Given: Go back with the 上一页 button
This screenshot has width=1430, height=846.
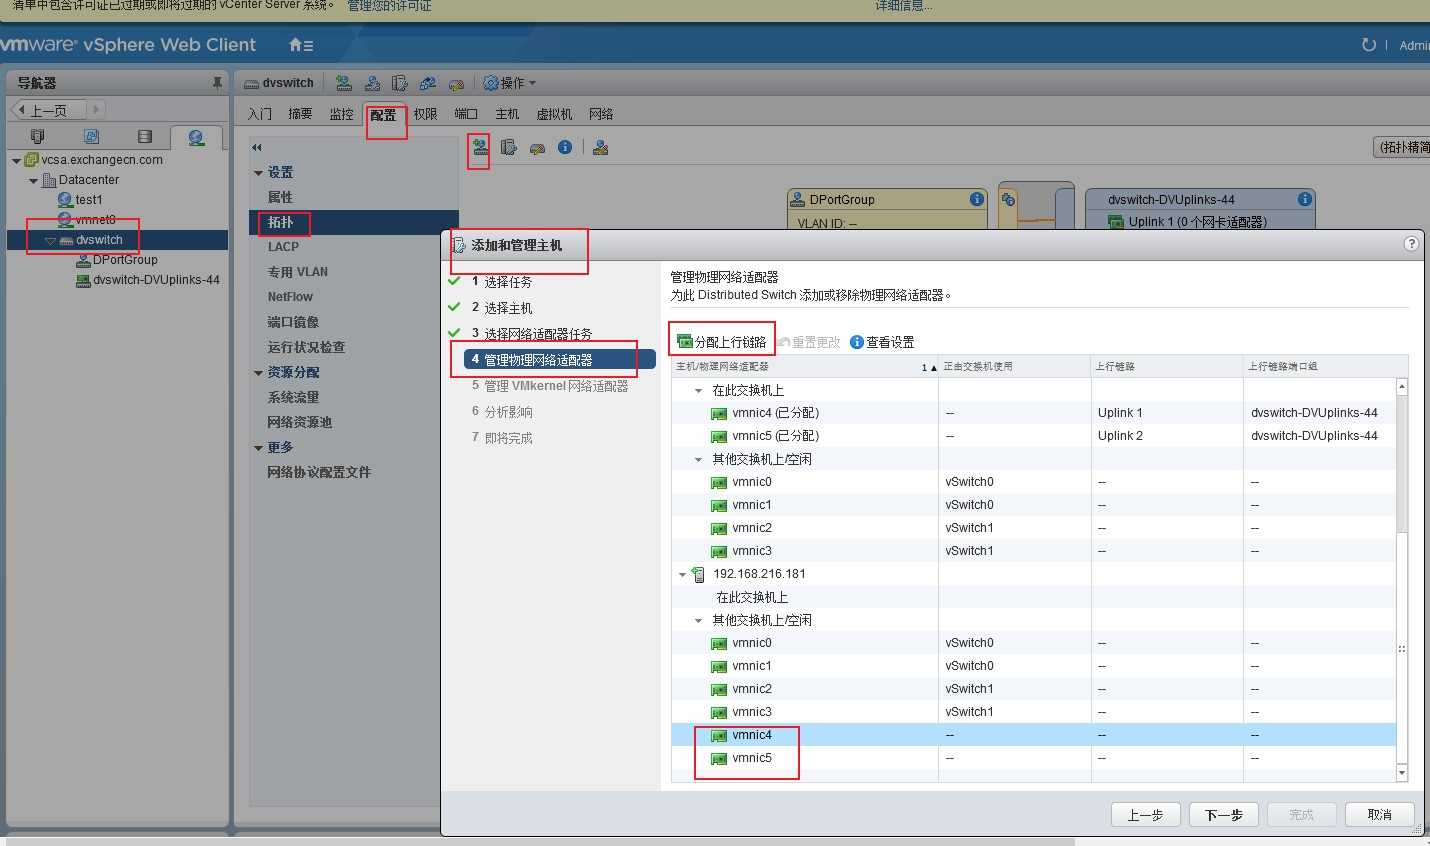Looking at the screenshot, I should (48, 109).
